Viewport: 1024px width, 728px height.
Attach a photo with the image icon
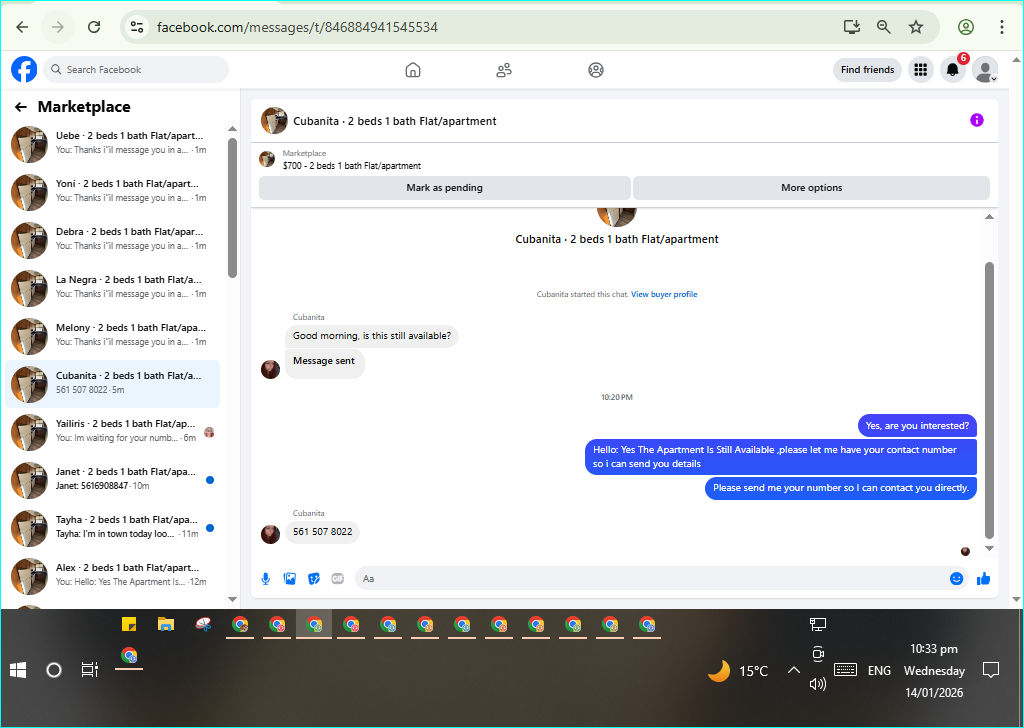point(289,578)
